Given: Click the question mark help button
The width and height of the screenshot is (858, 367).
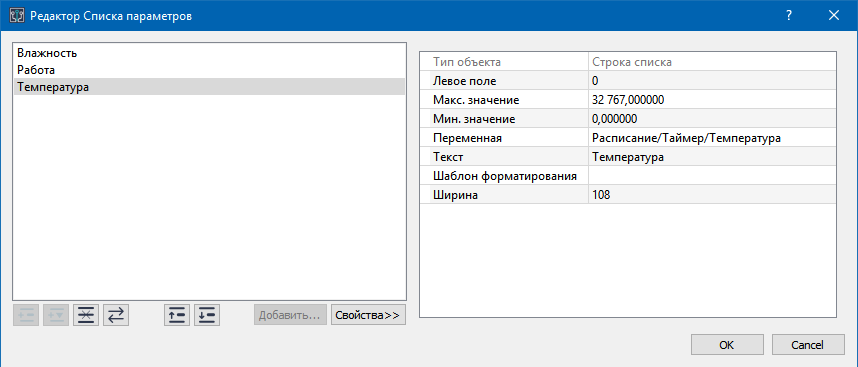Looking at the screenshot, I should coord(789,16).
